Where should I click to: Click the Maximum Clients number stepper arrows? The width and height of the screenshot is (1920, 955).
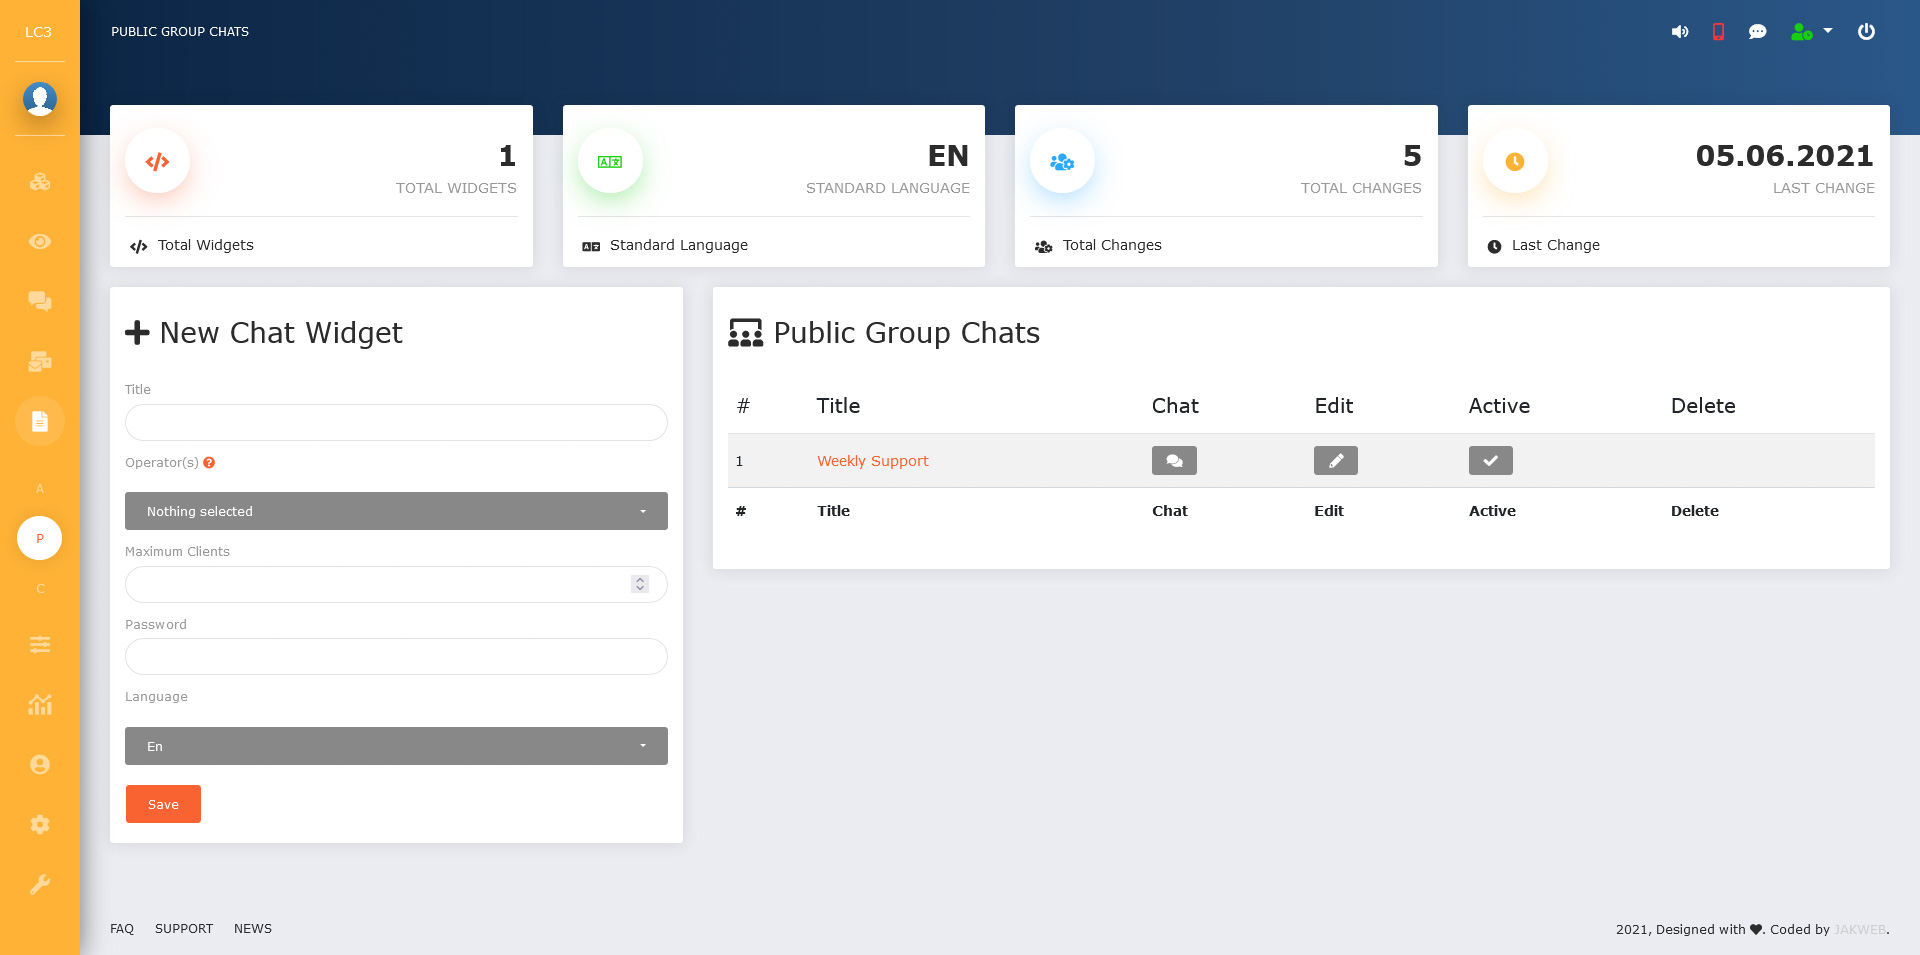(x=640, y=584)
